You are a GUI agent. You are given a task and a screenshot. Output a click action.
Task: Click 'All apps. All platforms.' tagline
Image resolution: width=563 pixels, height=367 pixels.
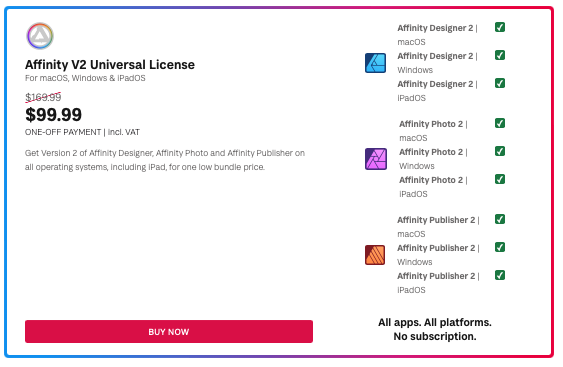point(435,322)
